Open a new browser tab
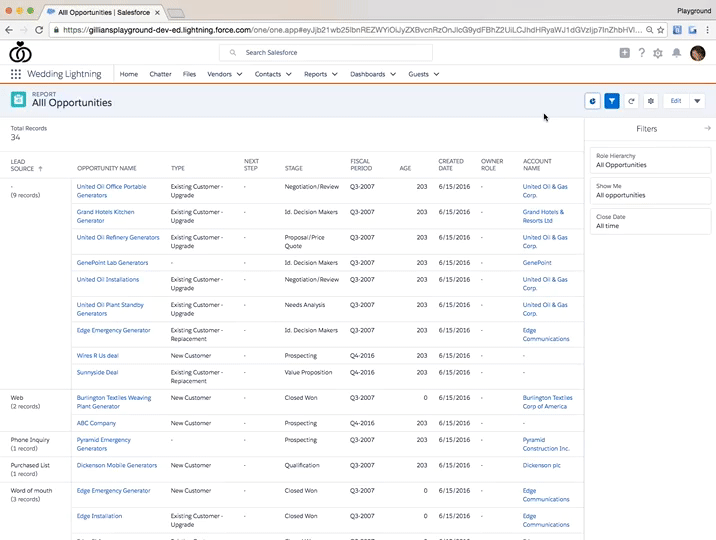 176,13
